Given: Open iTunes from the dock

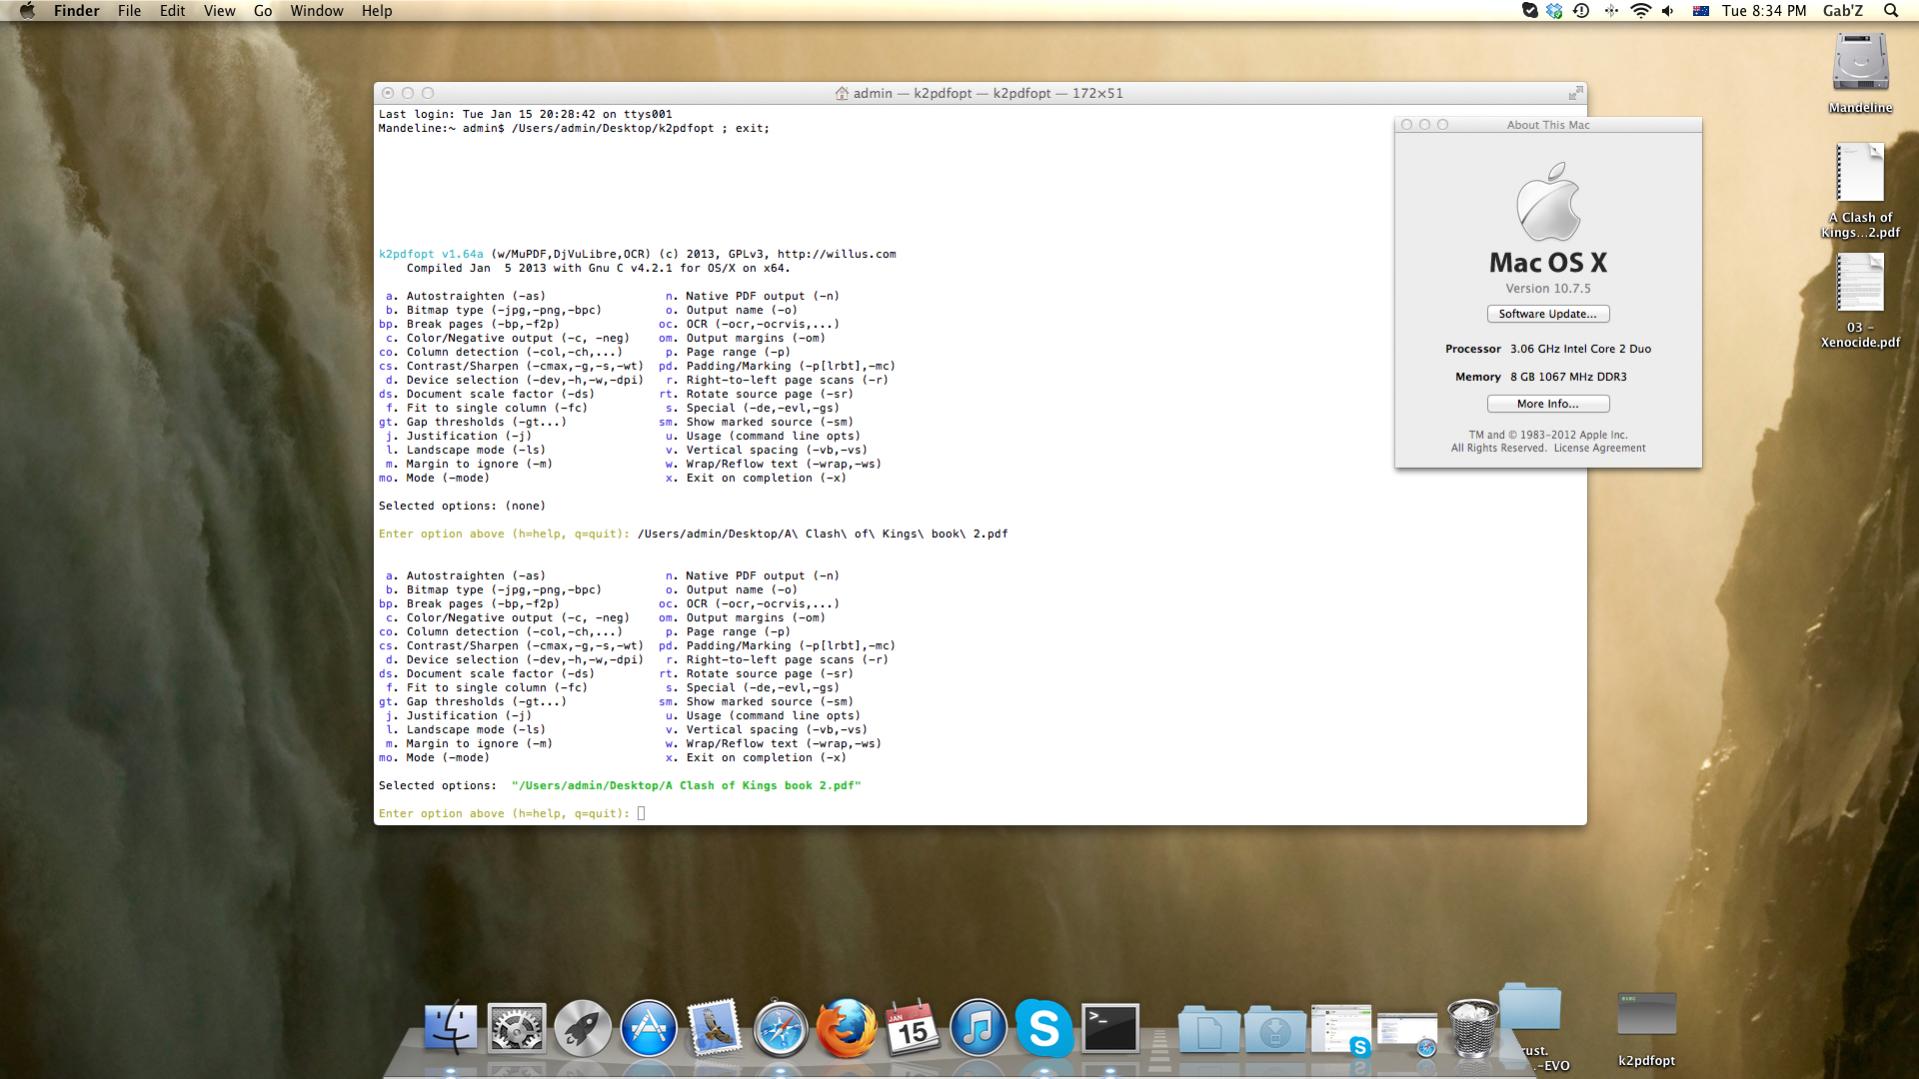Looking at the screenshot, I should [977, 1028].
